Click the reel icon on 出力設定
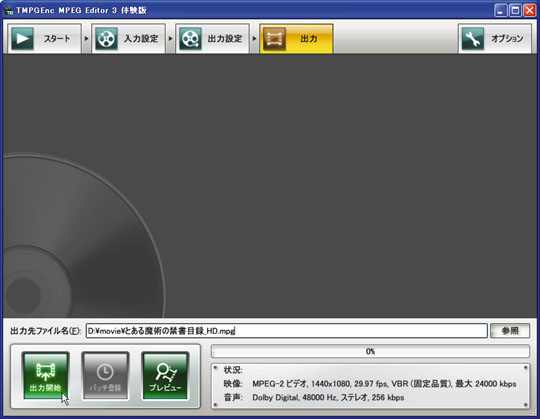This screenshot has height=419, width=540. [x=190, y=39]
